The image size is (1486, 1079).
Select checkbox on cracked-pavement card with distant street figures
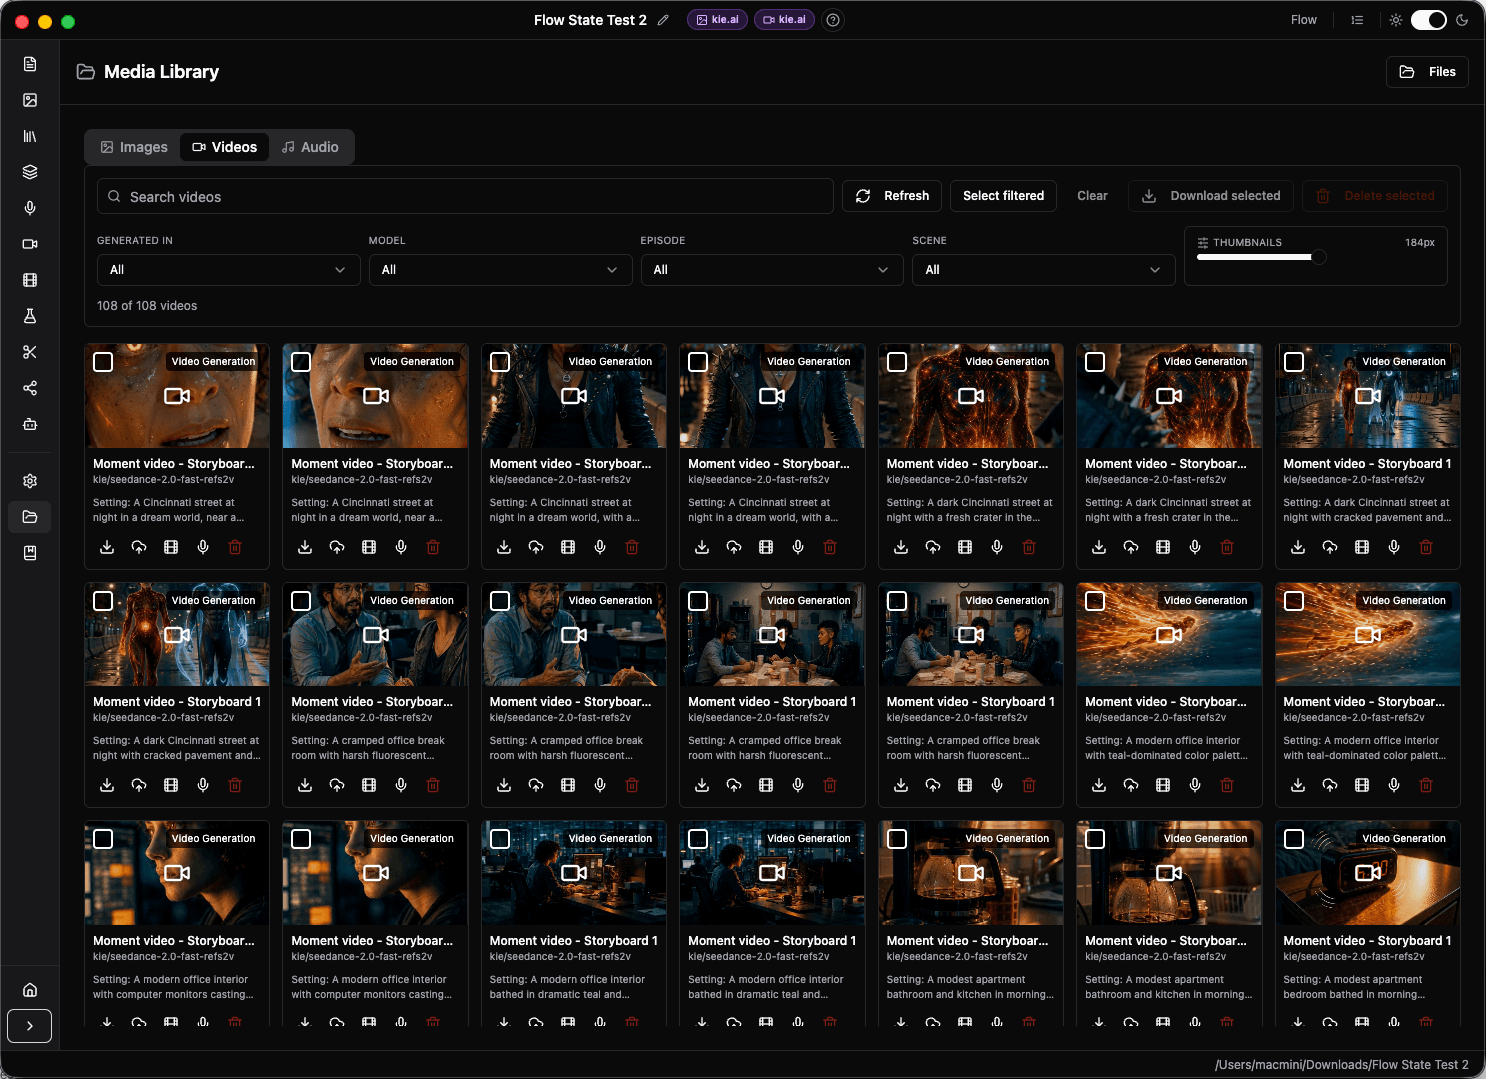tap(1294, 362)
